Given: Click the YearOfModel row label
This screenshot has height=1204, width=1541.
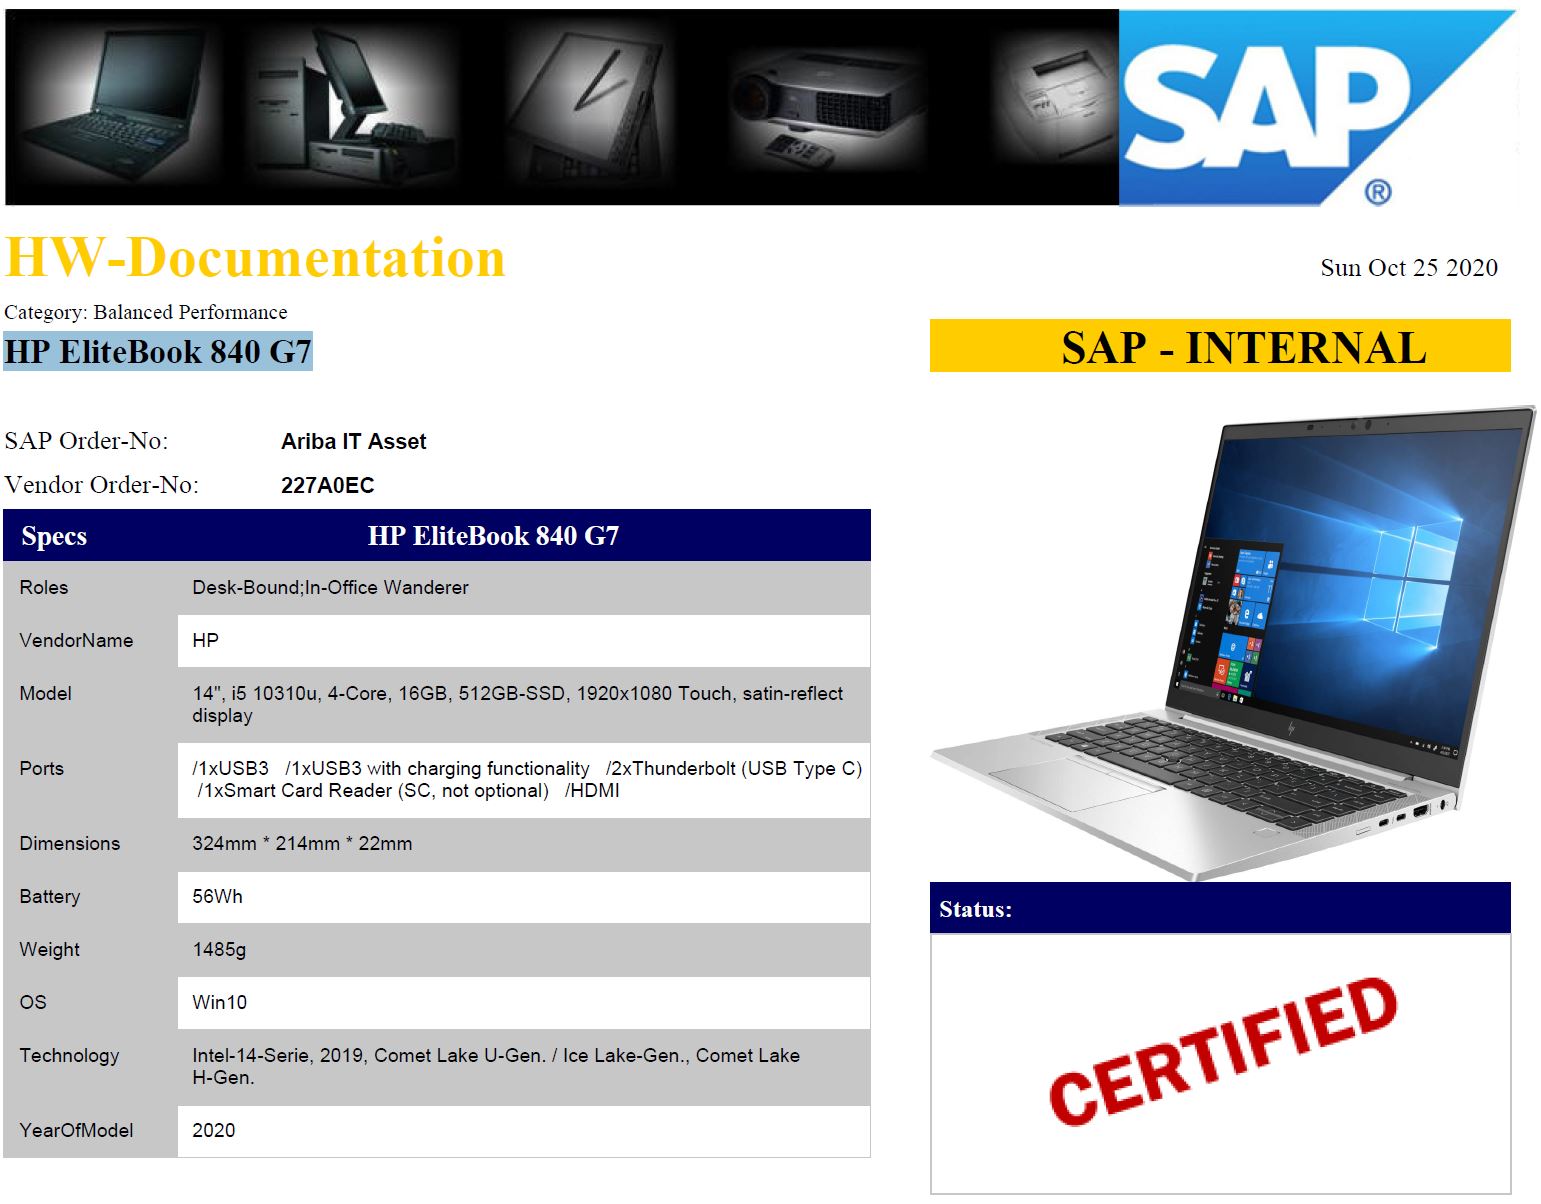Looking at the screenshot, I should point(76,1131).
